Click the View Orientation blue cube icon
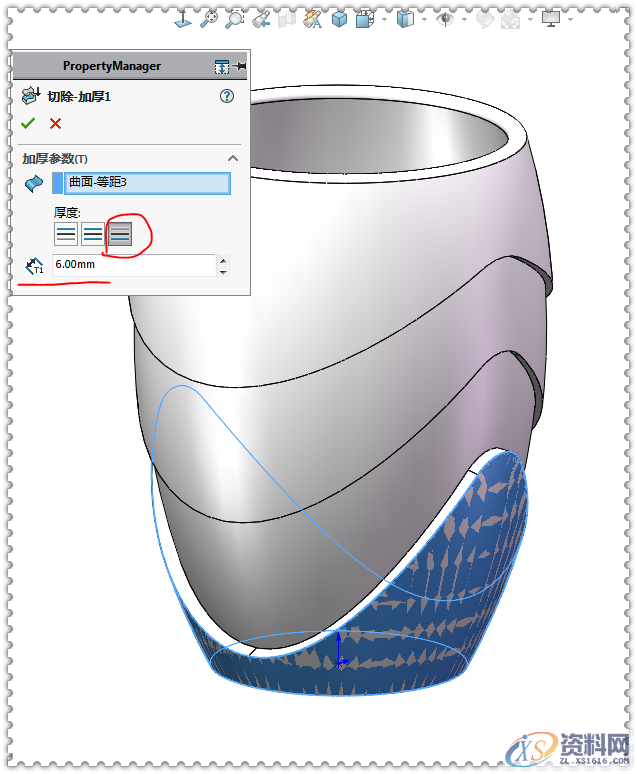The height and width of the screenshot is (774, 637). coord(339,19)
